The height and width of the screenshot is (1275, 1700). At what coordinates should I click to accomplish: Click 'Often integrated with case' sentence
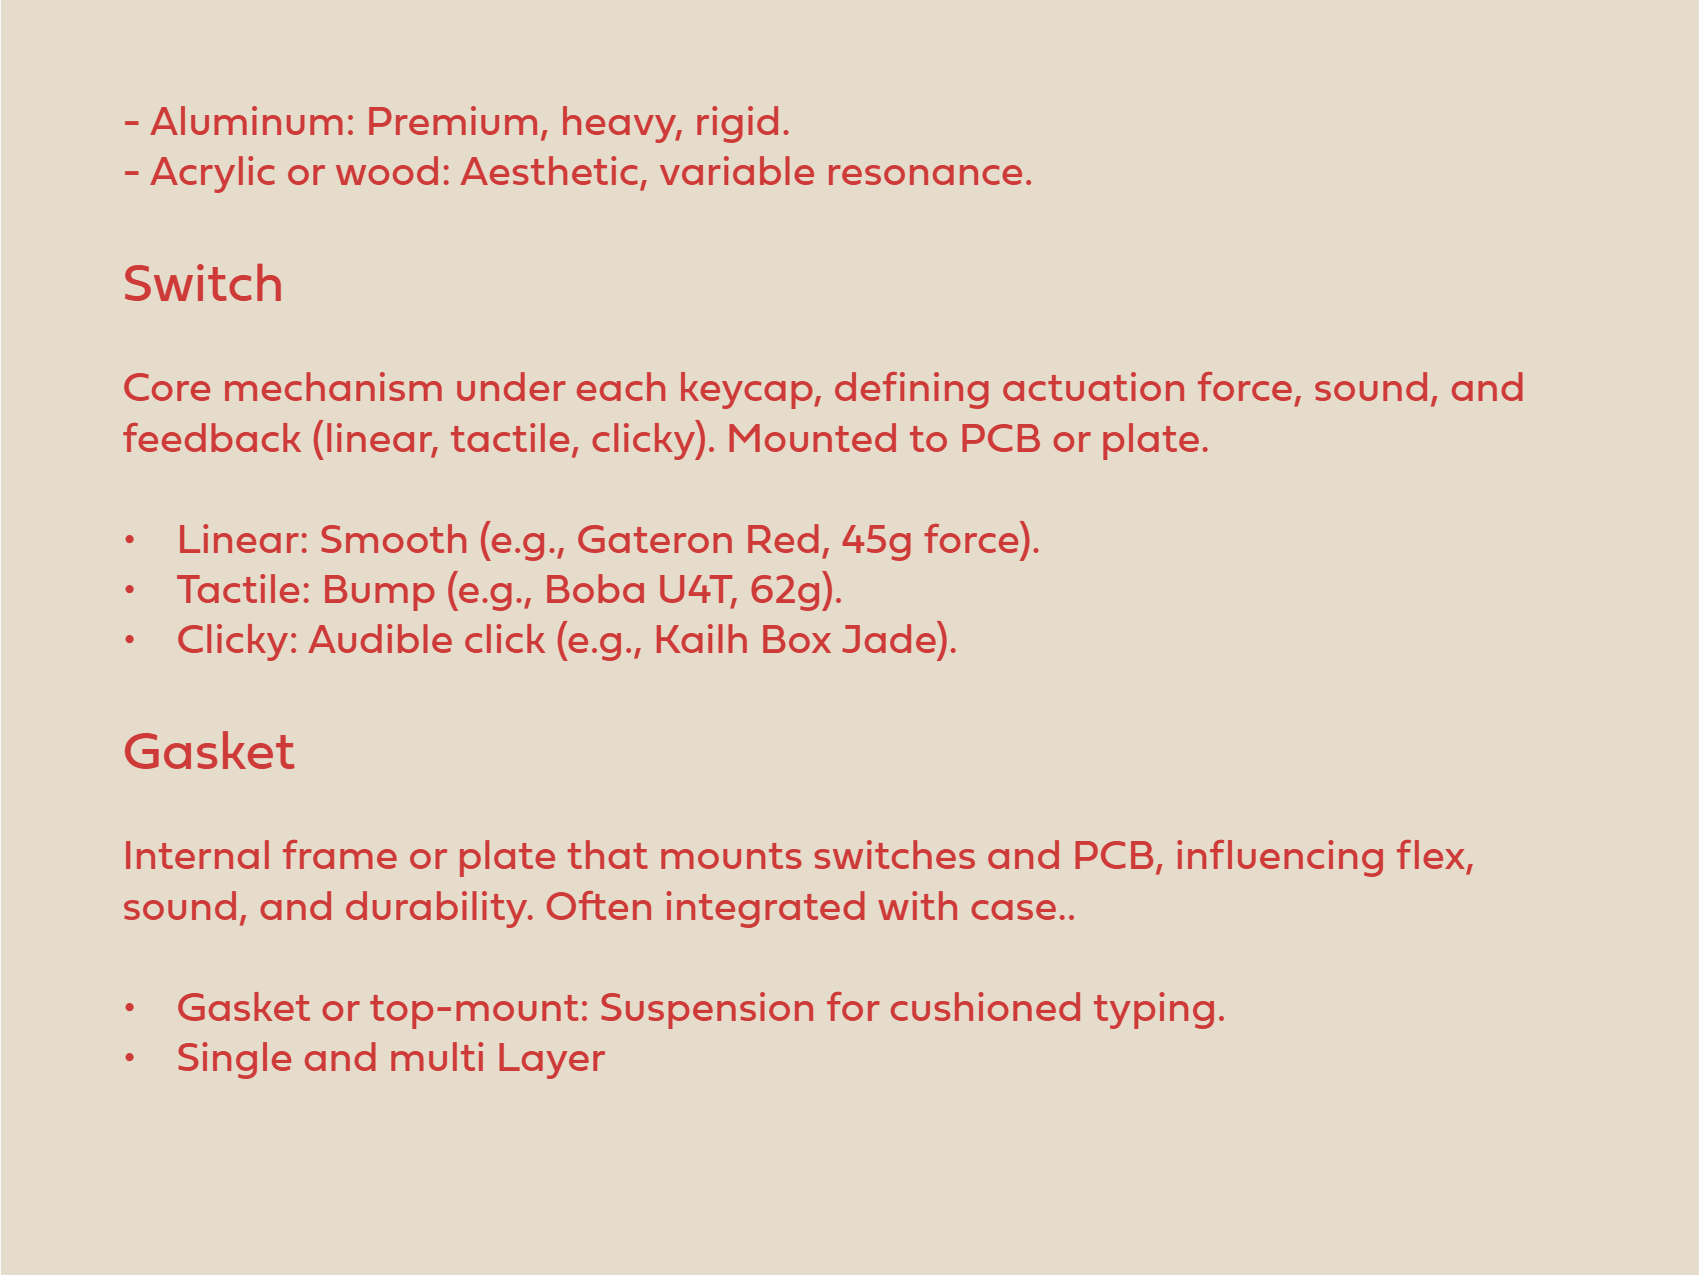click(x=807, y=908)
